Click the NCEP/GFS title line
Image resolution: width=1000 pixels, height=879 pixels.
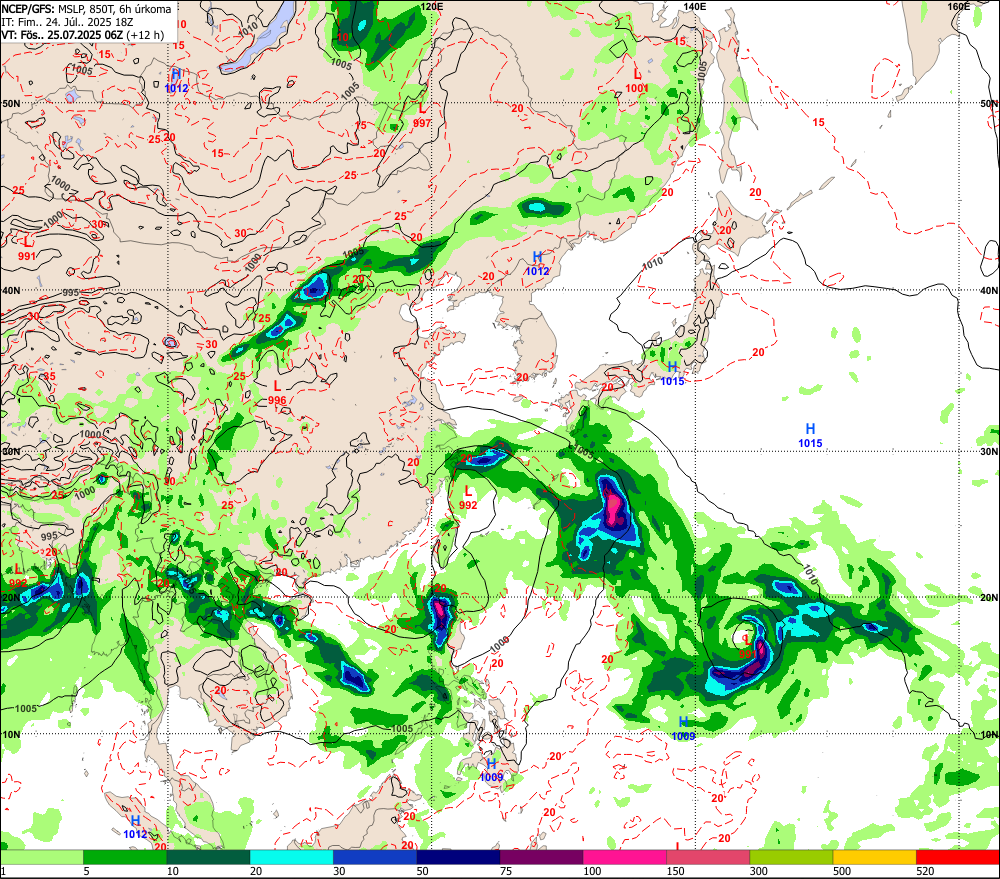coord(86,9)
